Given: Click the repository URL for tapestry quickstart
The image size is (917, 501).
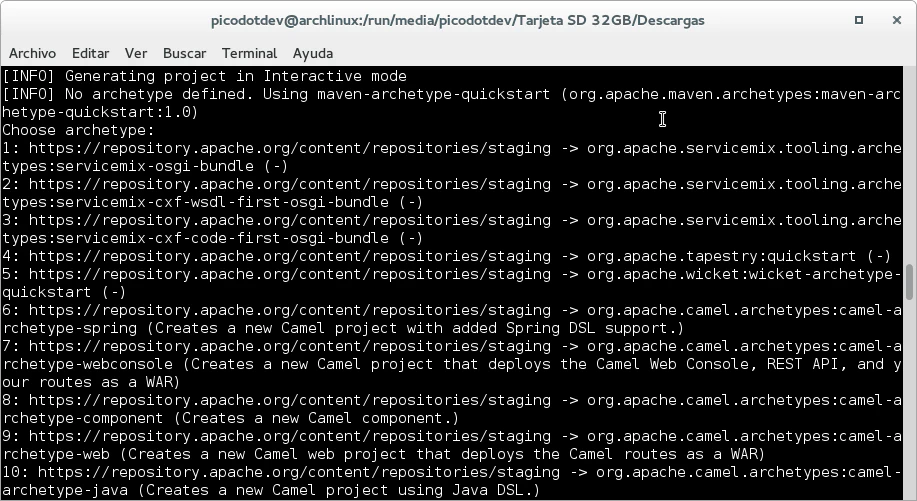Looking at the screenshot, I should coord(289,256).
